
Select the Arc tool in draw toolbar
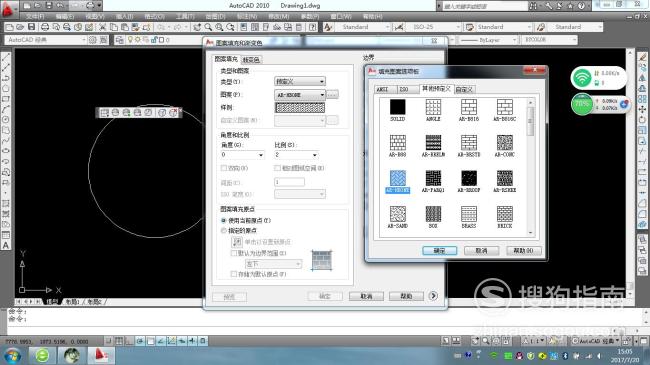pos(6,109)
